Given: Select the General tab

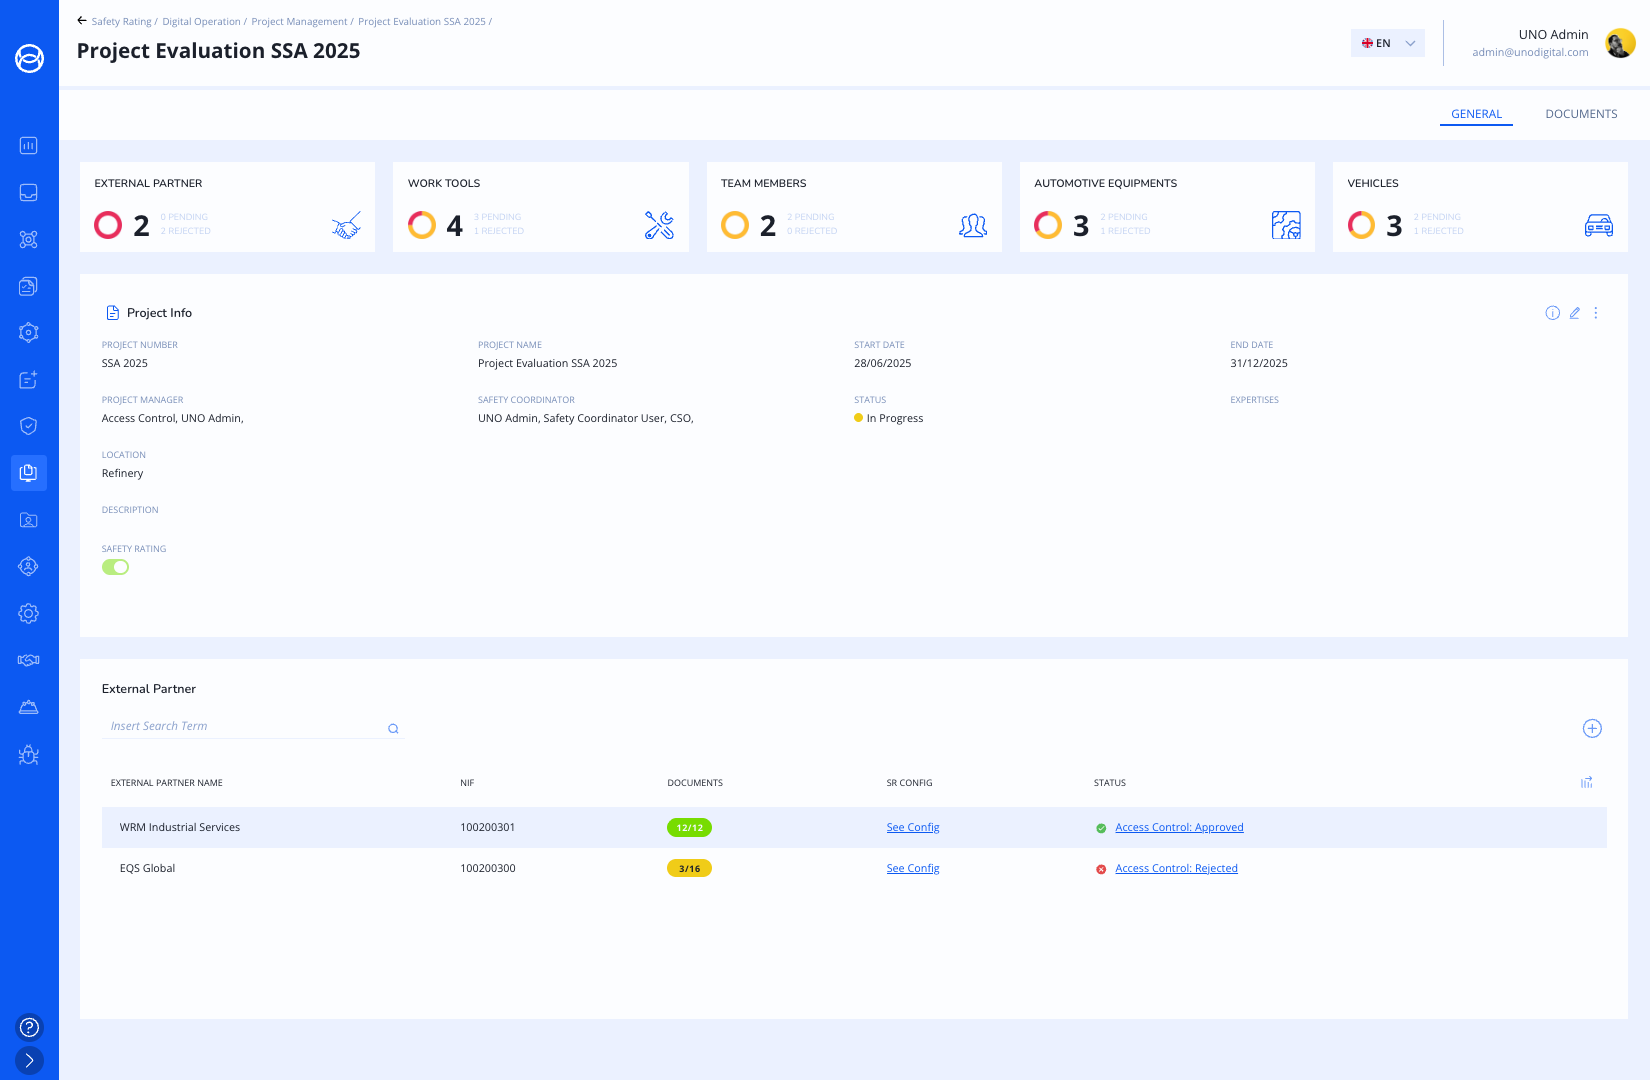Looking at the screenshot, I should pyautogui.click(x=1476, y=114).
